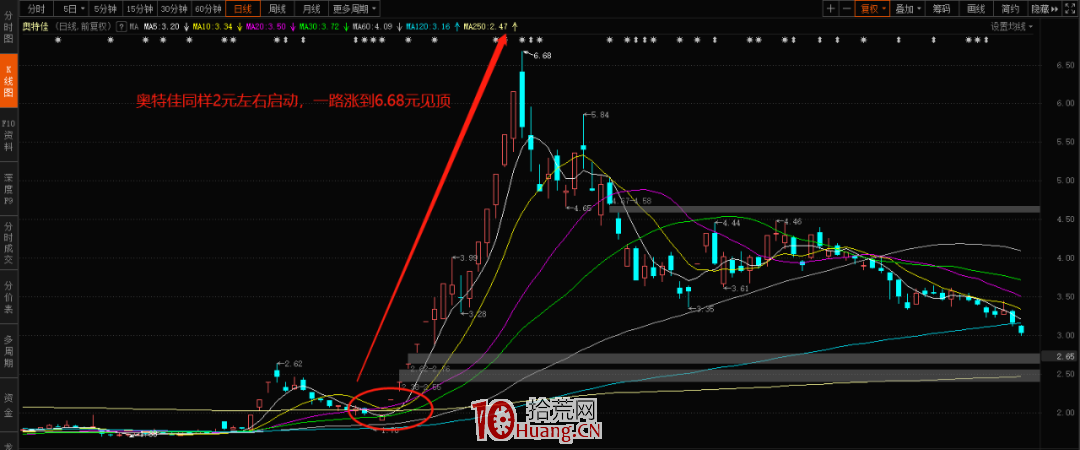Viewport: 1080px width, 450px height.
Task: Click the 奥特佳 stock name label
Action: [x=34, y=27]
